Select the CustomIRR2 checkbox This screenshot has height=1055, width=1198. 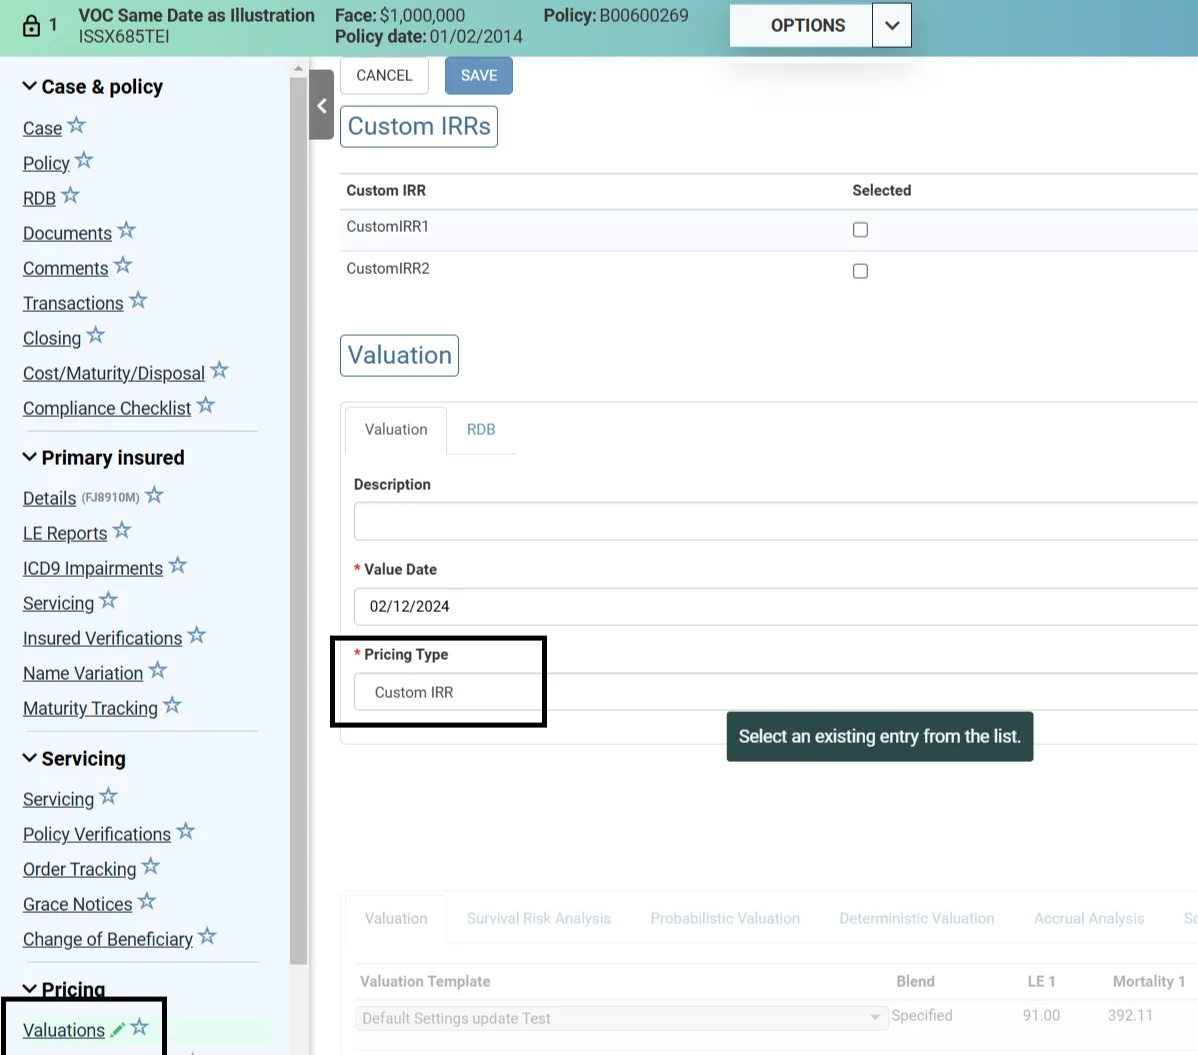pos(860,271)
